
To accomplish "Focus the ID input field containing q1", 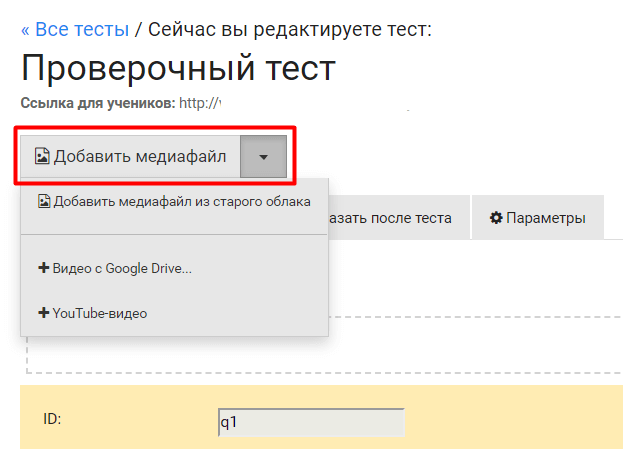I will click(x=311, y=422).
